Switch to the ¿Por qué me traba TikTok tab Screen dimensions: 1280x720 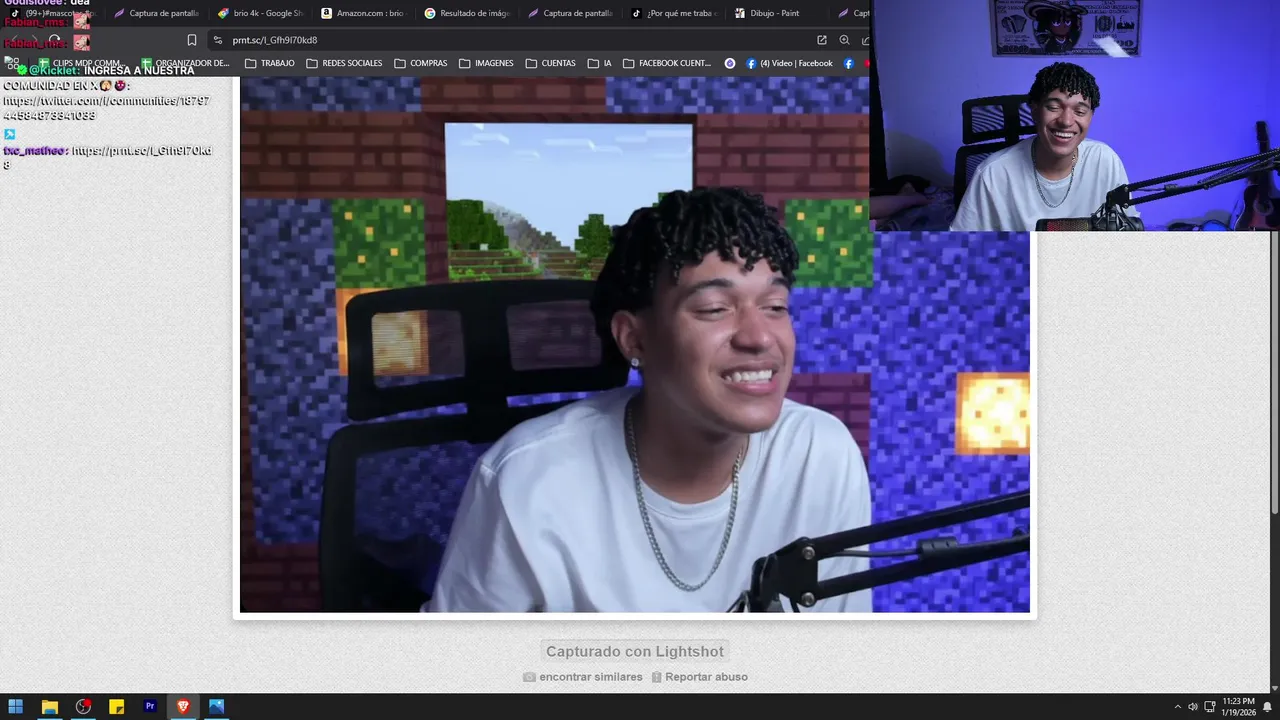tap(675, 13)
